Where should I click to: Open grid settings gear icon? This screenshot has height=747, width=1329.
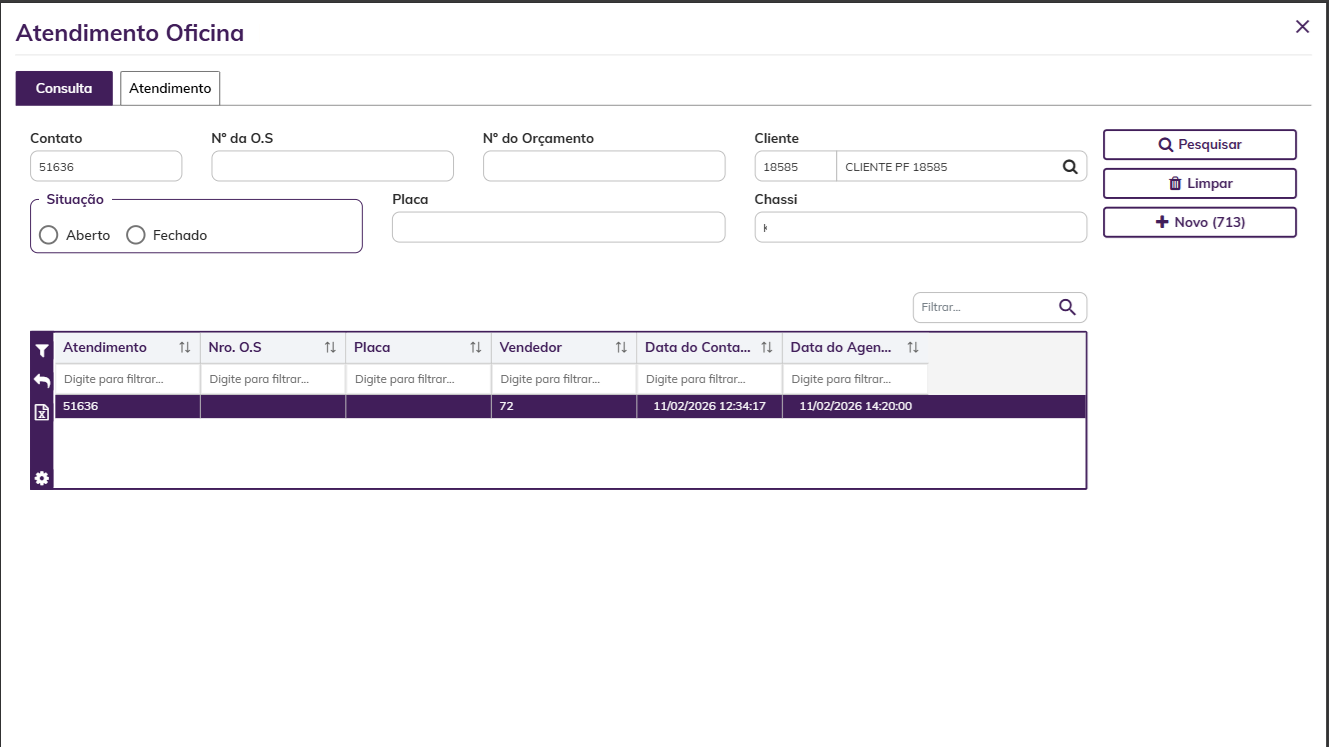click(x=42, y=478)
